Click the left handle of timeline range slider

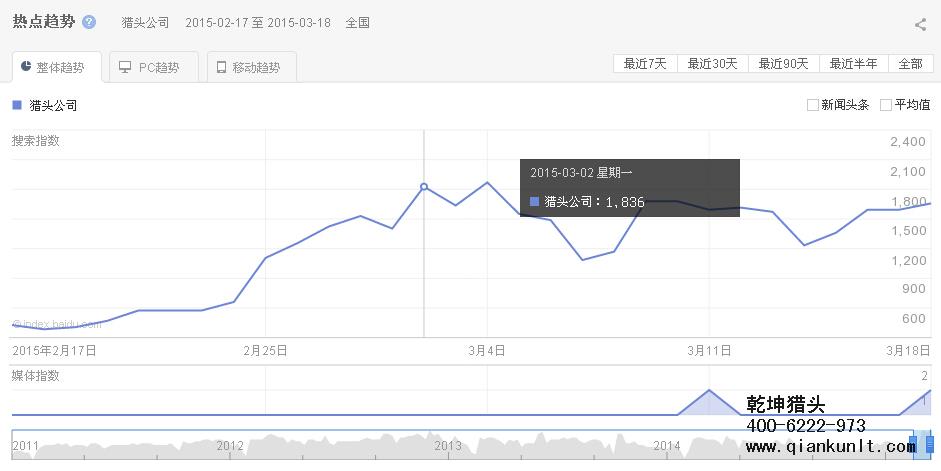913,443
